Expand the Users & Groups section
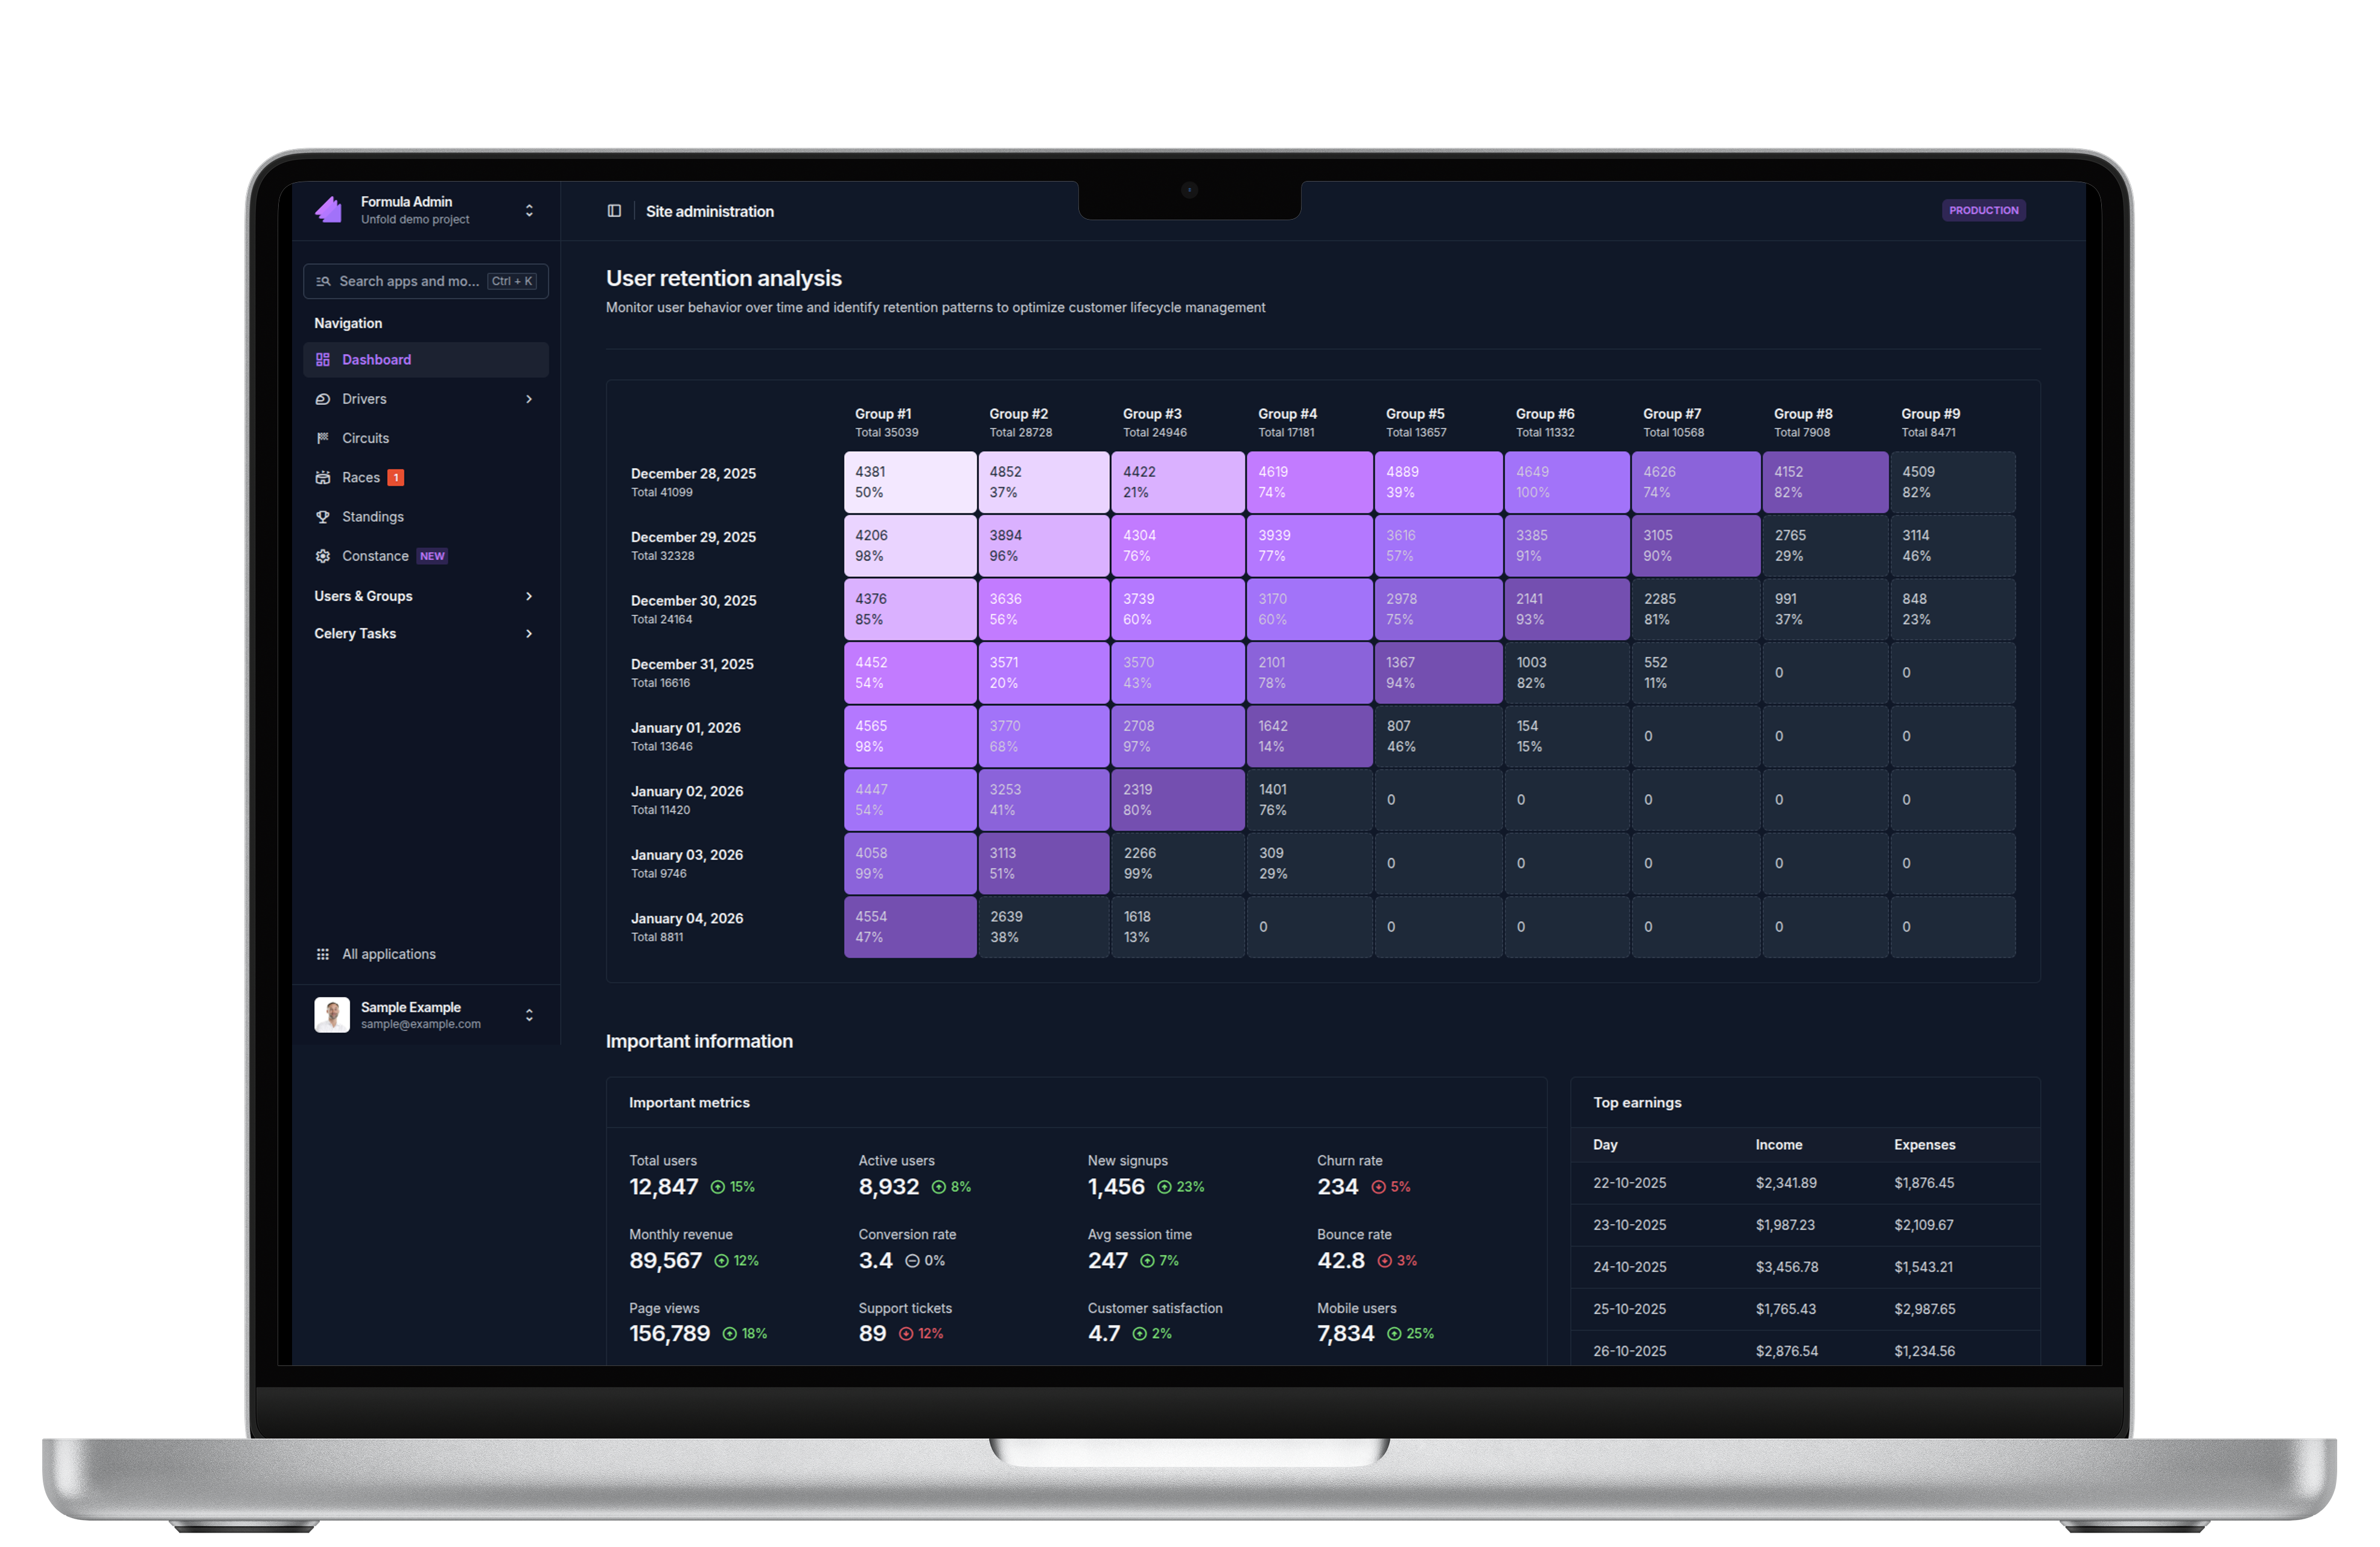2380x1547 pixels. tap(529, 596)
